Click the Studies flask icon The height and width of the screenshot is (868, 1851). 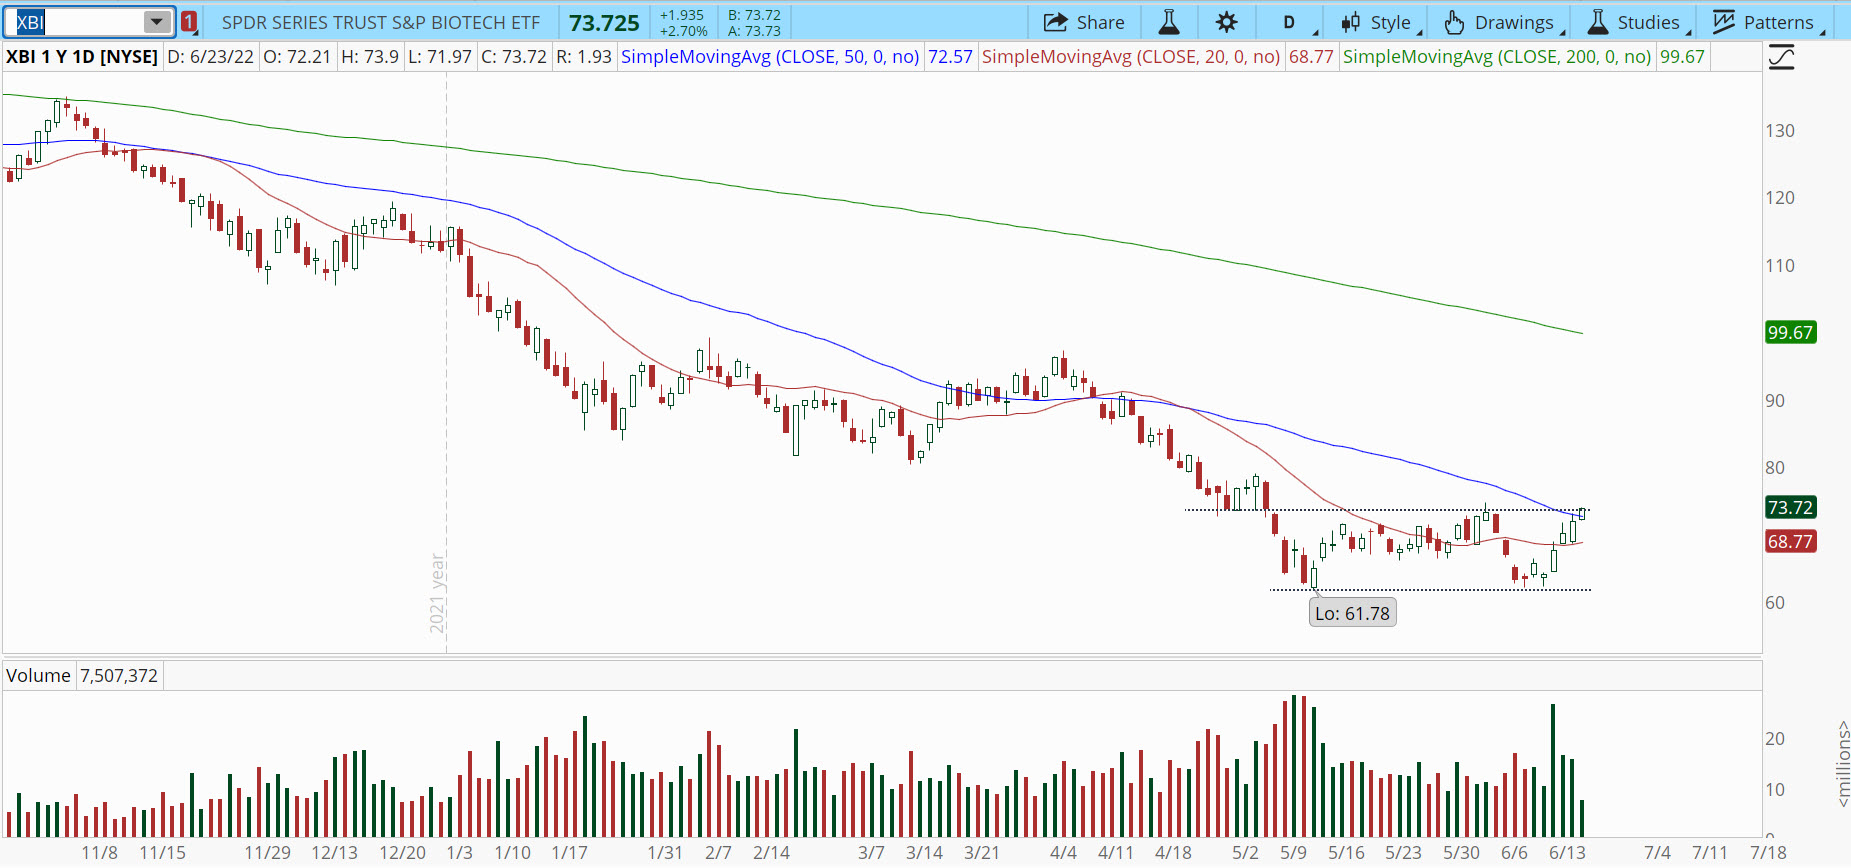[1598, 22]
